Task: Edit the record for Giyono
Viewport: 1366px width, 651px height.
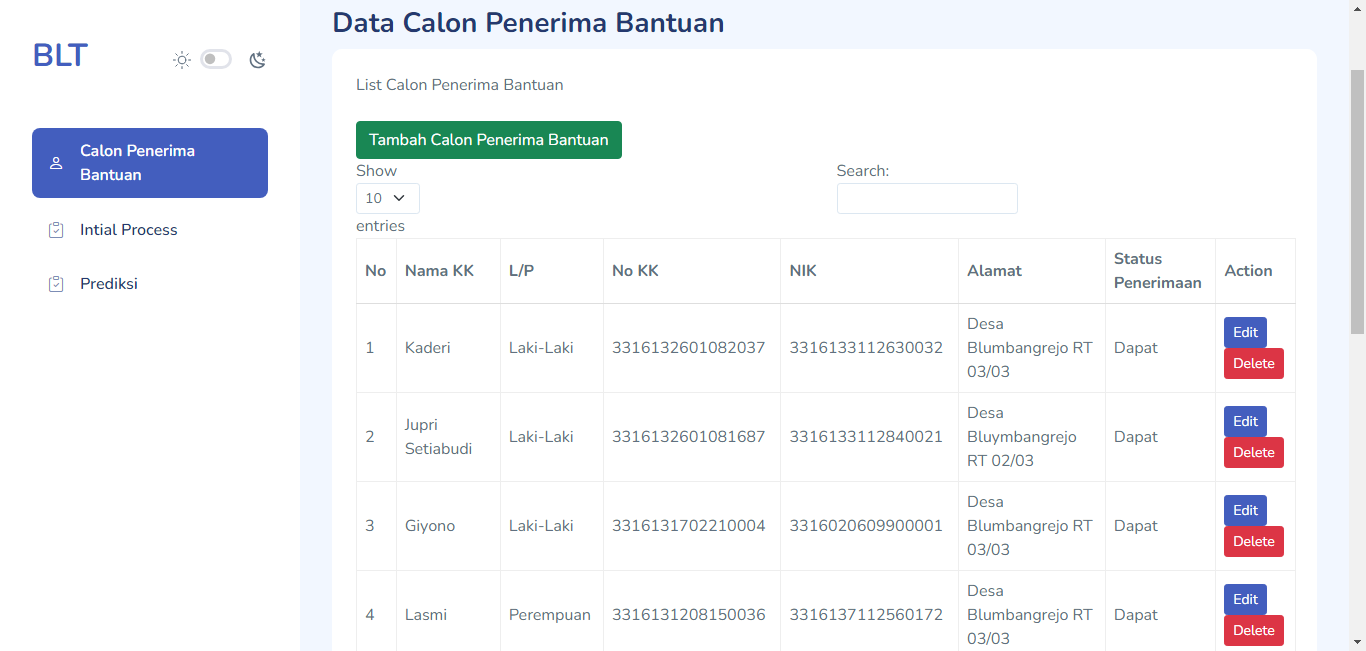Action: pos(1244,510)
